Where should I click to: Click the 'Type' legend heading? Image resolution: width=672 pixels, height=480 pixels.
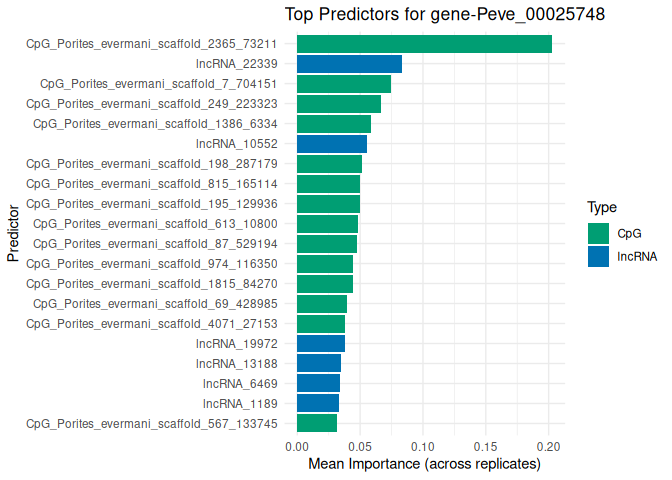(601, 208)
